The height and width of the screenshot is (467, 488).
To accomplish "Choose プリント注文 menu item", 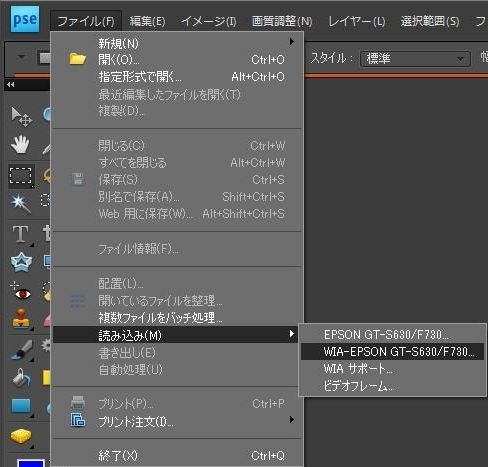I will 177,421.
